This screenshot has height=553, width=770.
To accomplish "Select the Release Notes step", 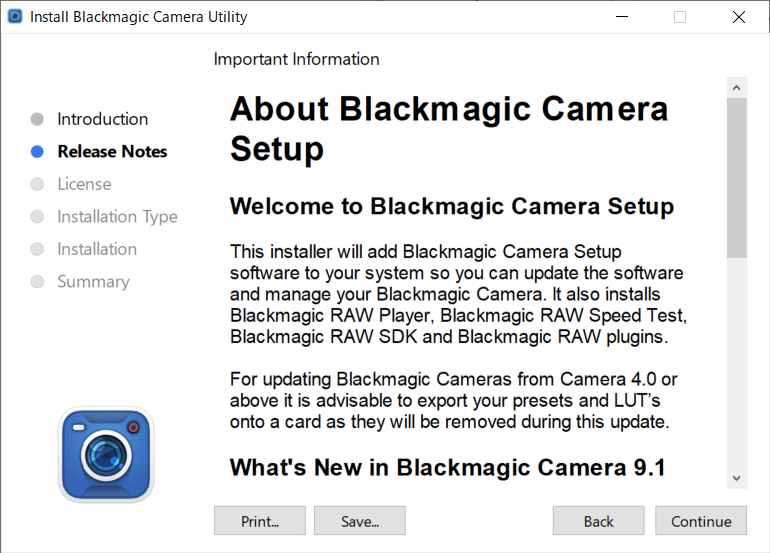I will (112, 151).
